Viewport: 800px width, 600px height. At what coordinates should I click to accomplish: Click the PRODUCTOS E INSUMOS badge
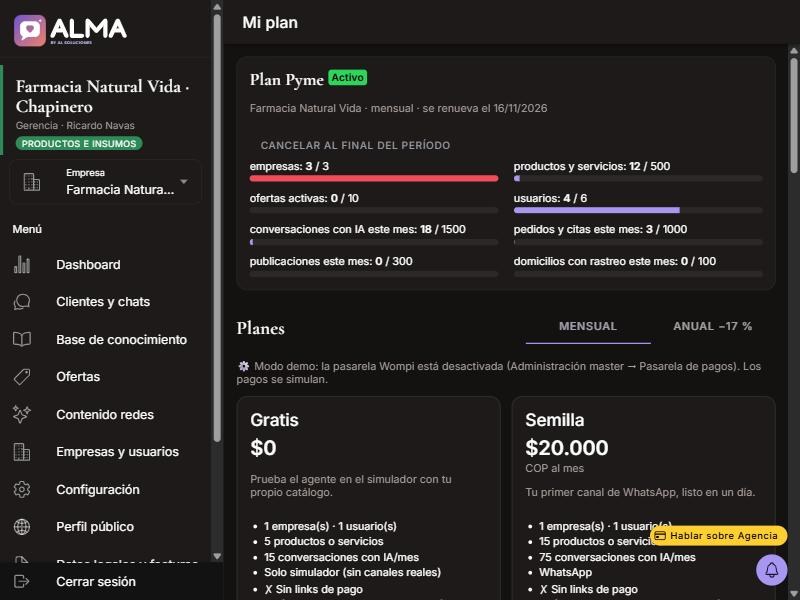click(79, 144)
